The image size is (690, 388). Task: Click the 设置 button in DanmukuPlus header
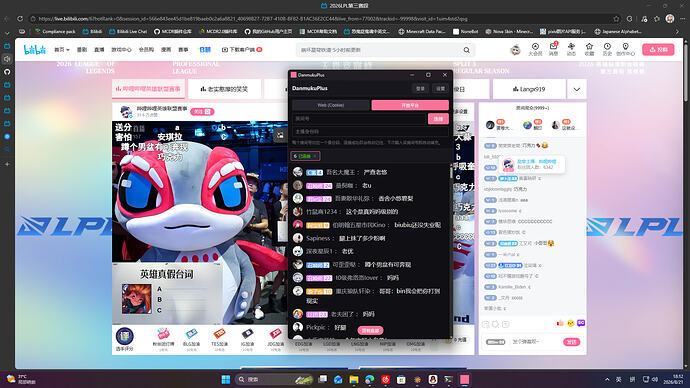tap(440, 88)
